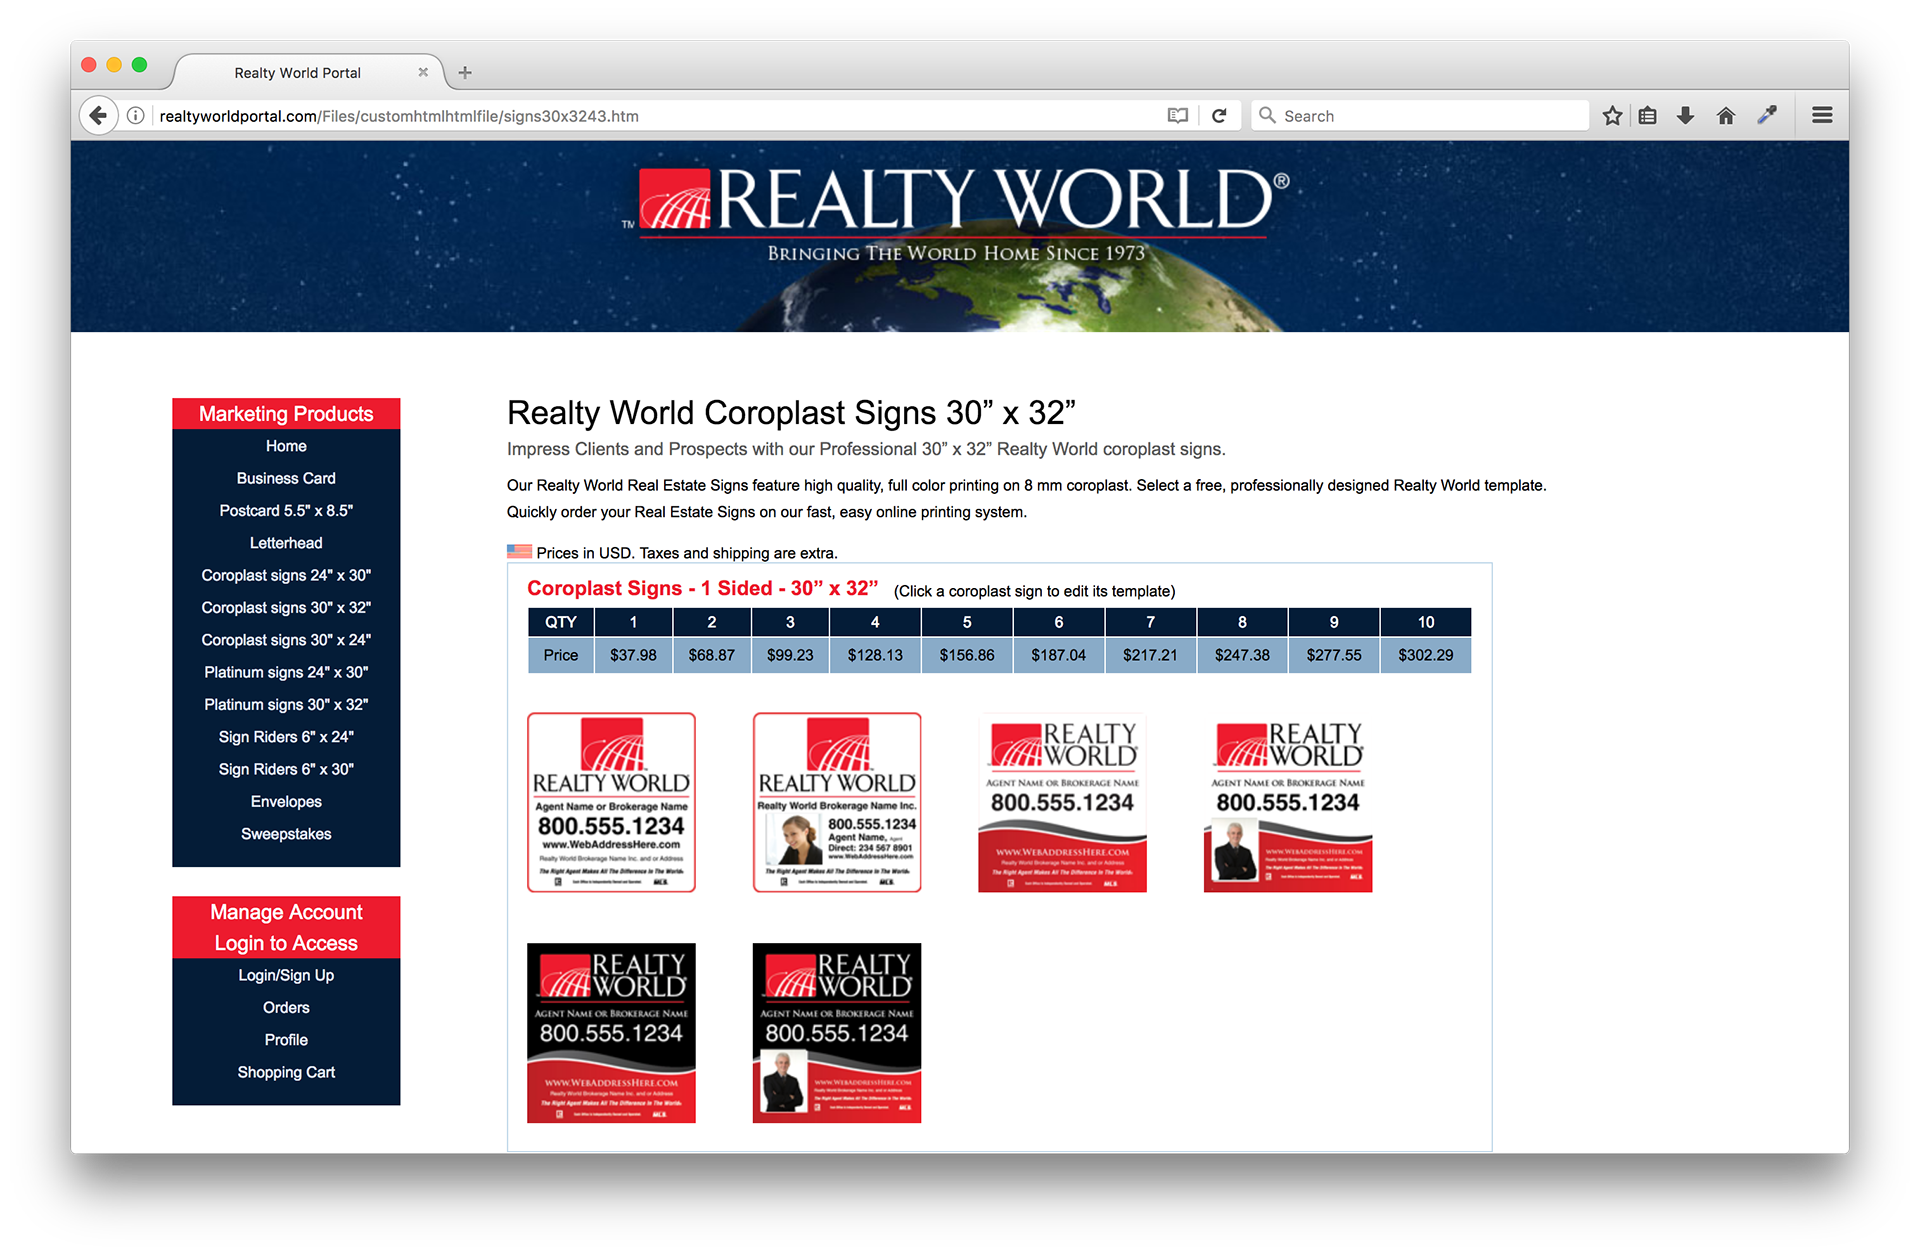Open Profile under Manage Account

tap(286, 1040)
